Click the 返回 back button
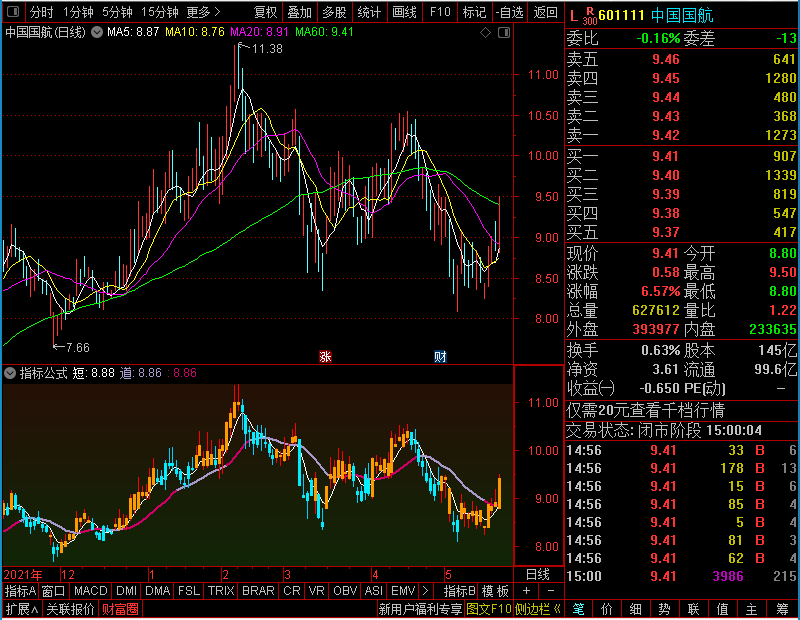The height and width of the screenshot is (620, 800). click(545, 12)
